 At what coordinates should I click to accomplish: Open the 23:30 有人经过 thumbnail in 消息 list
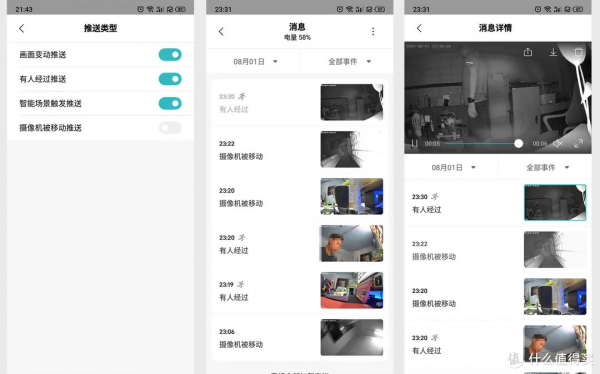click(x=352, y=102)
